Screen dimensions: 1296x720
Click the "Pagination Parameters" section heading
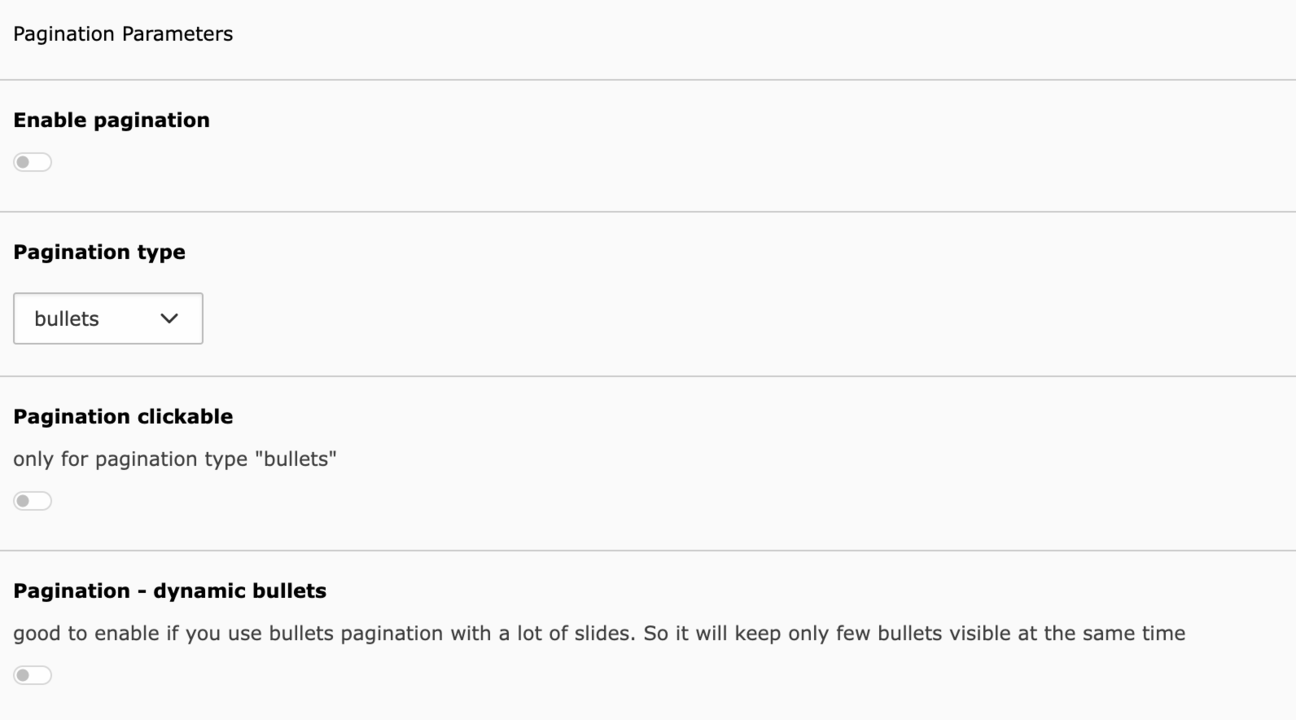(x=123, y=34)
